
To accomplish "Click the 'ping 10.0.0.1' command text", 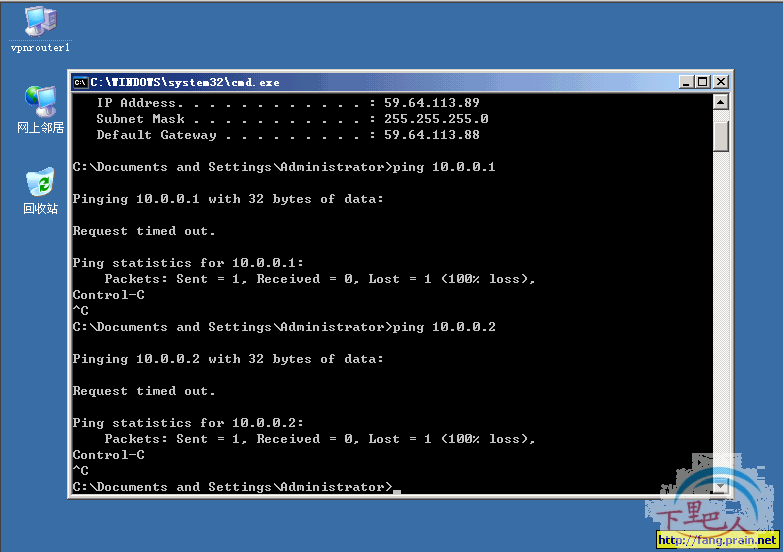I will 444,167.
